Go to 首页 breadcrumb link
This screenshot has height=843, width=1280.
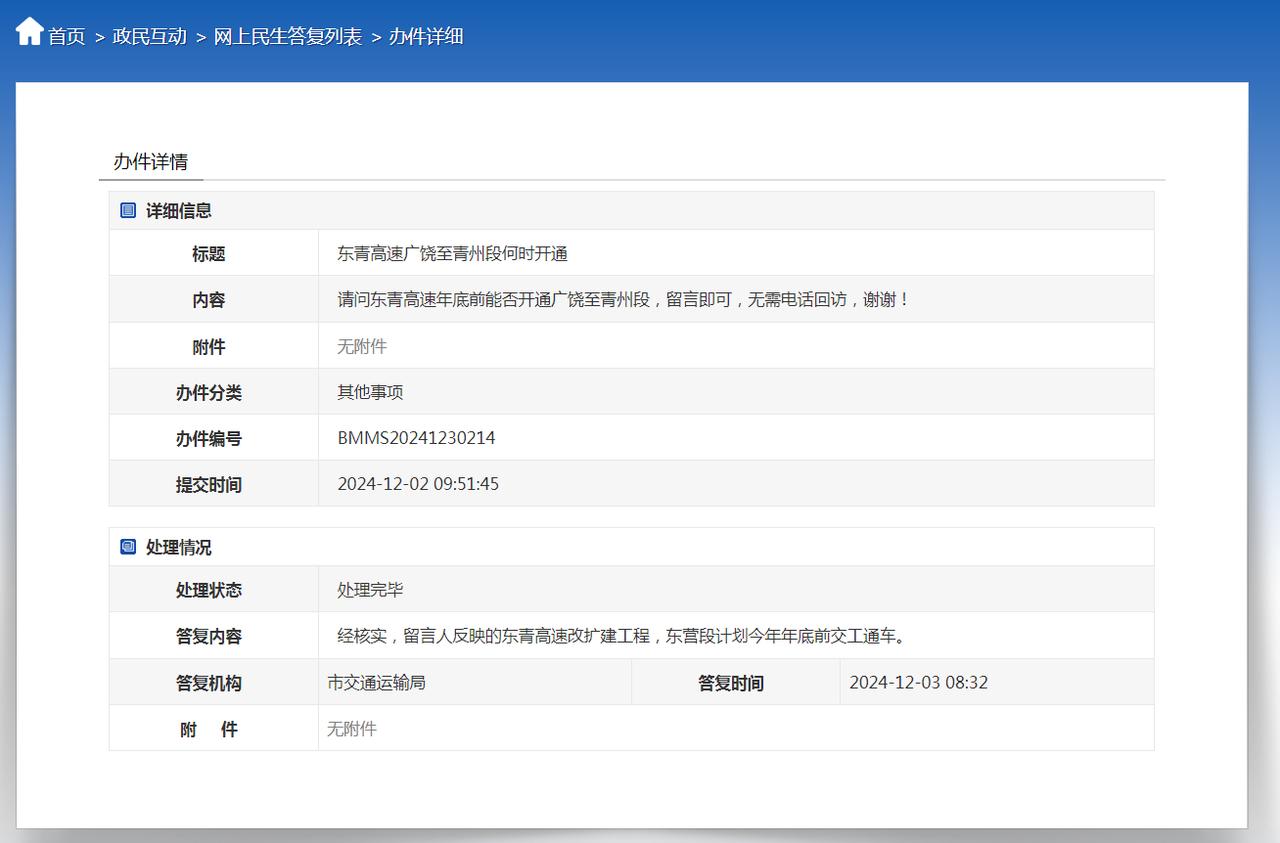67,37
